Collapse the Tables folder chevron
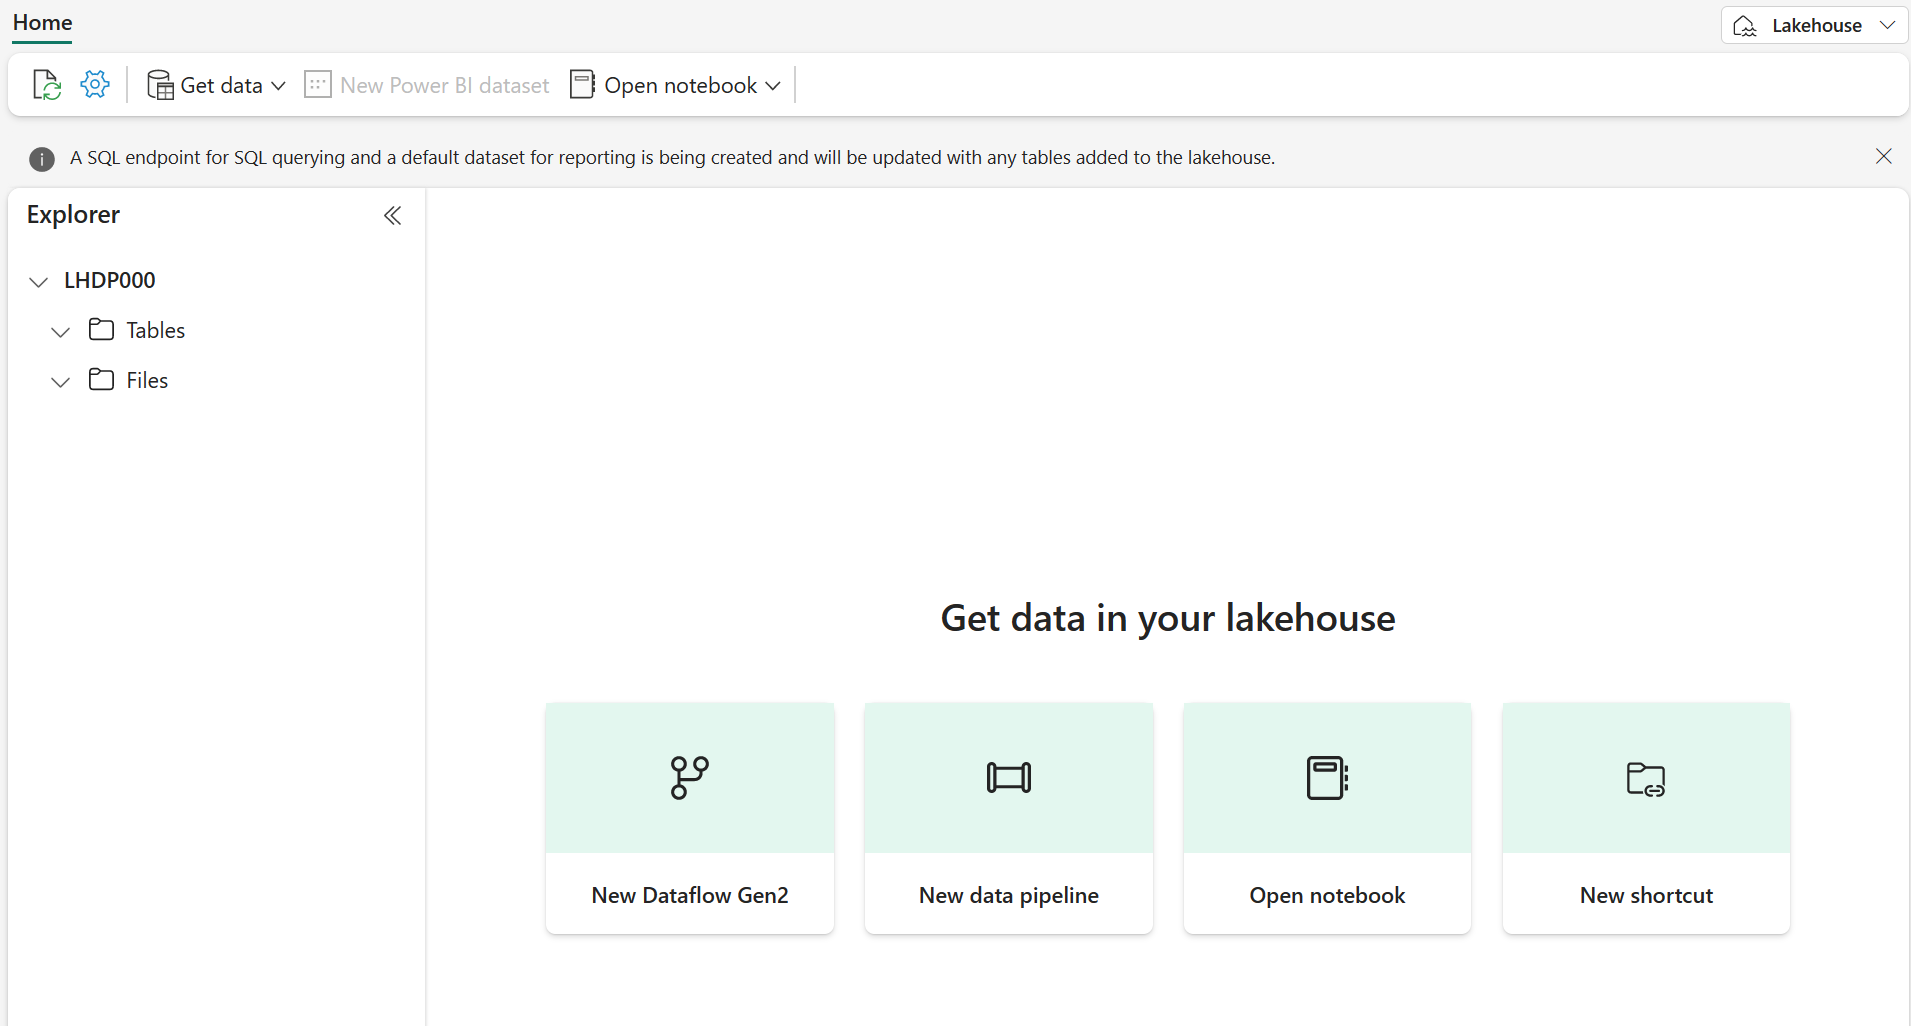Image resolution: width=1911 pixels, height=1026 pixels. (x=60, y=331)
